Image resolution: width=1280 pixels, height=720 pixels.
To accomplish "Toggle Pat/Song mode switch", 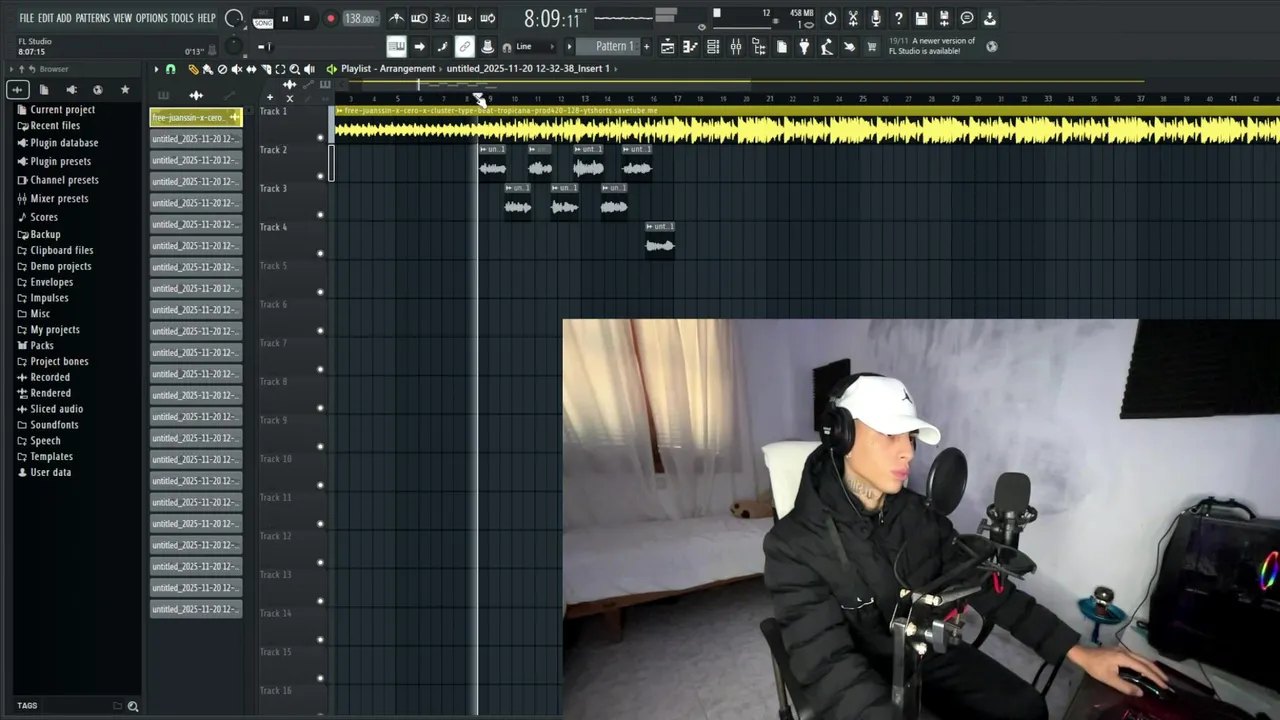I will (263, 19).
